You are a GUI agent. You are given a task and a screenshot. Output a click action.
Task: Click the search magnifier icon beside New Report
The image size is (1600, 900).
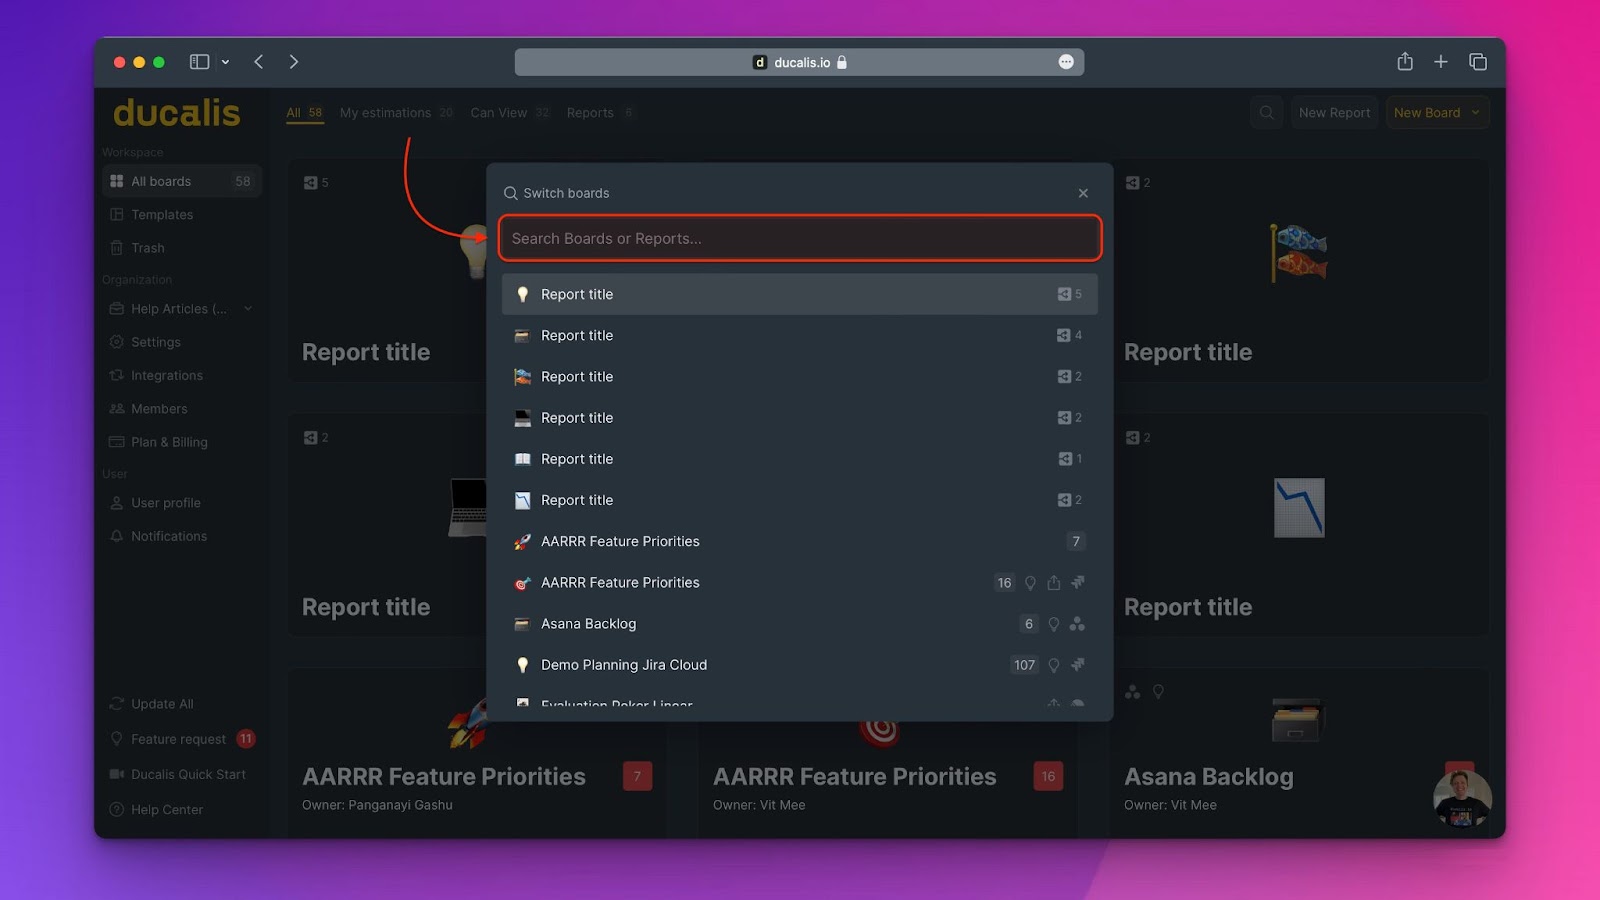(x=1267, y=113)
